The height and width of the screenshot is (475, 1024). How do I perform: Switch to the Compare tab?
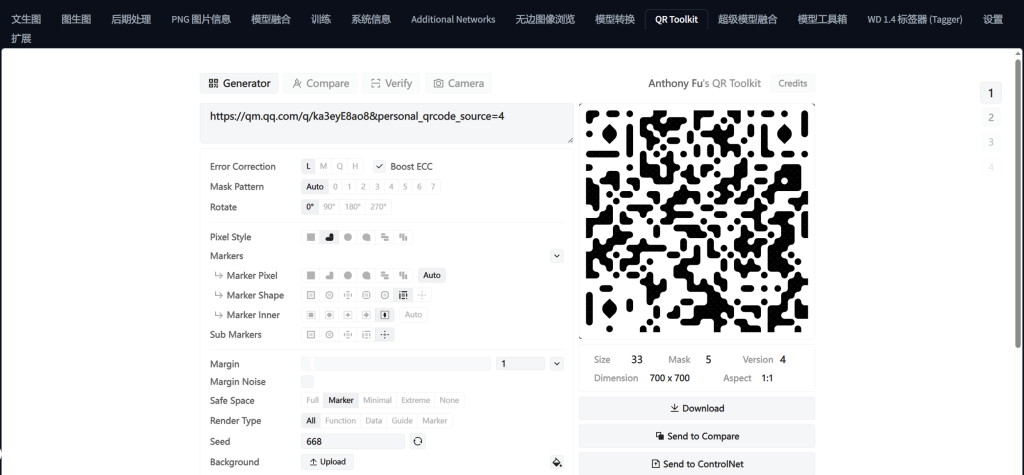[x=321, y=84]
